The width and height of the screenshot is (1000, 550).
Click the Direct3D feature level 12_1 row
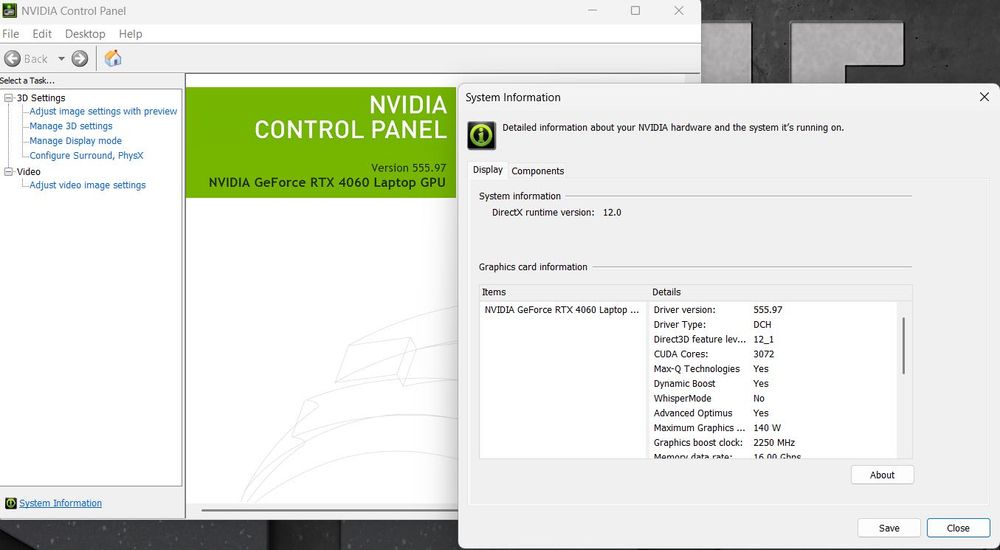pos(774,339)
